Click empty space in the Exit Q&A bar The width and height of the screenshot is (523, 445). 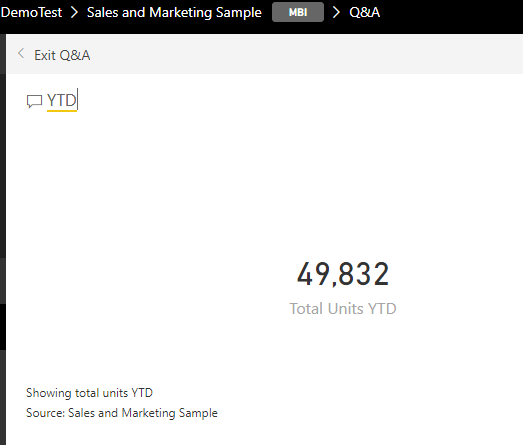tap(300, 54)
